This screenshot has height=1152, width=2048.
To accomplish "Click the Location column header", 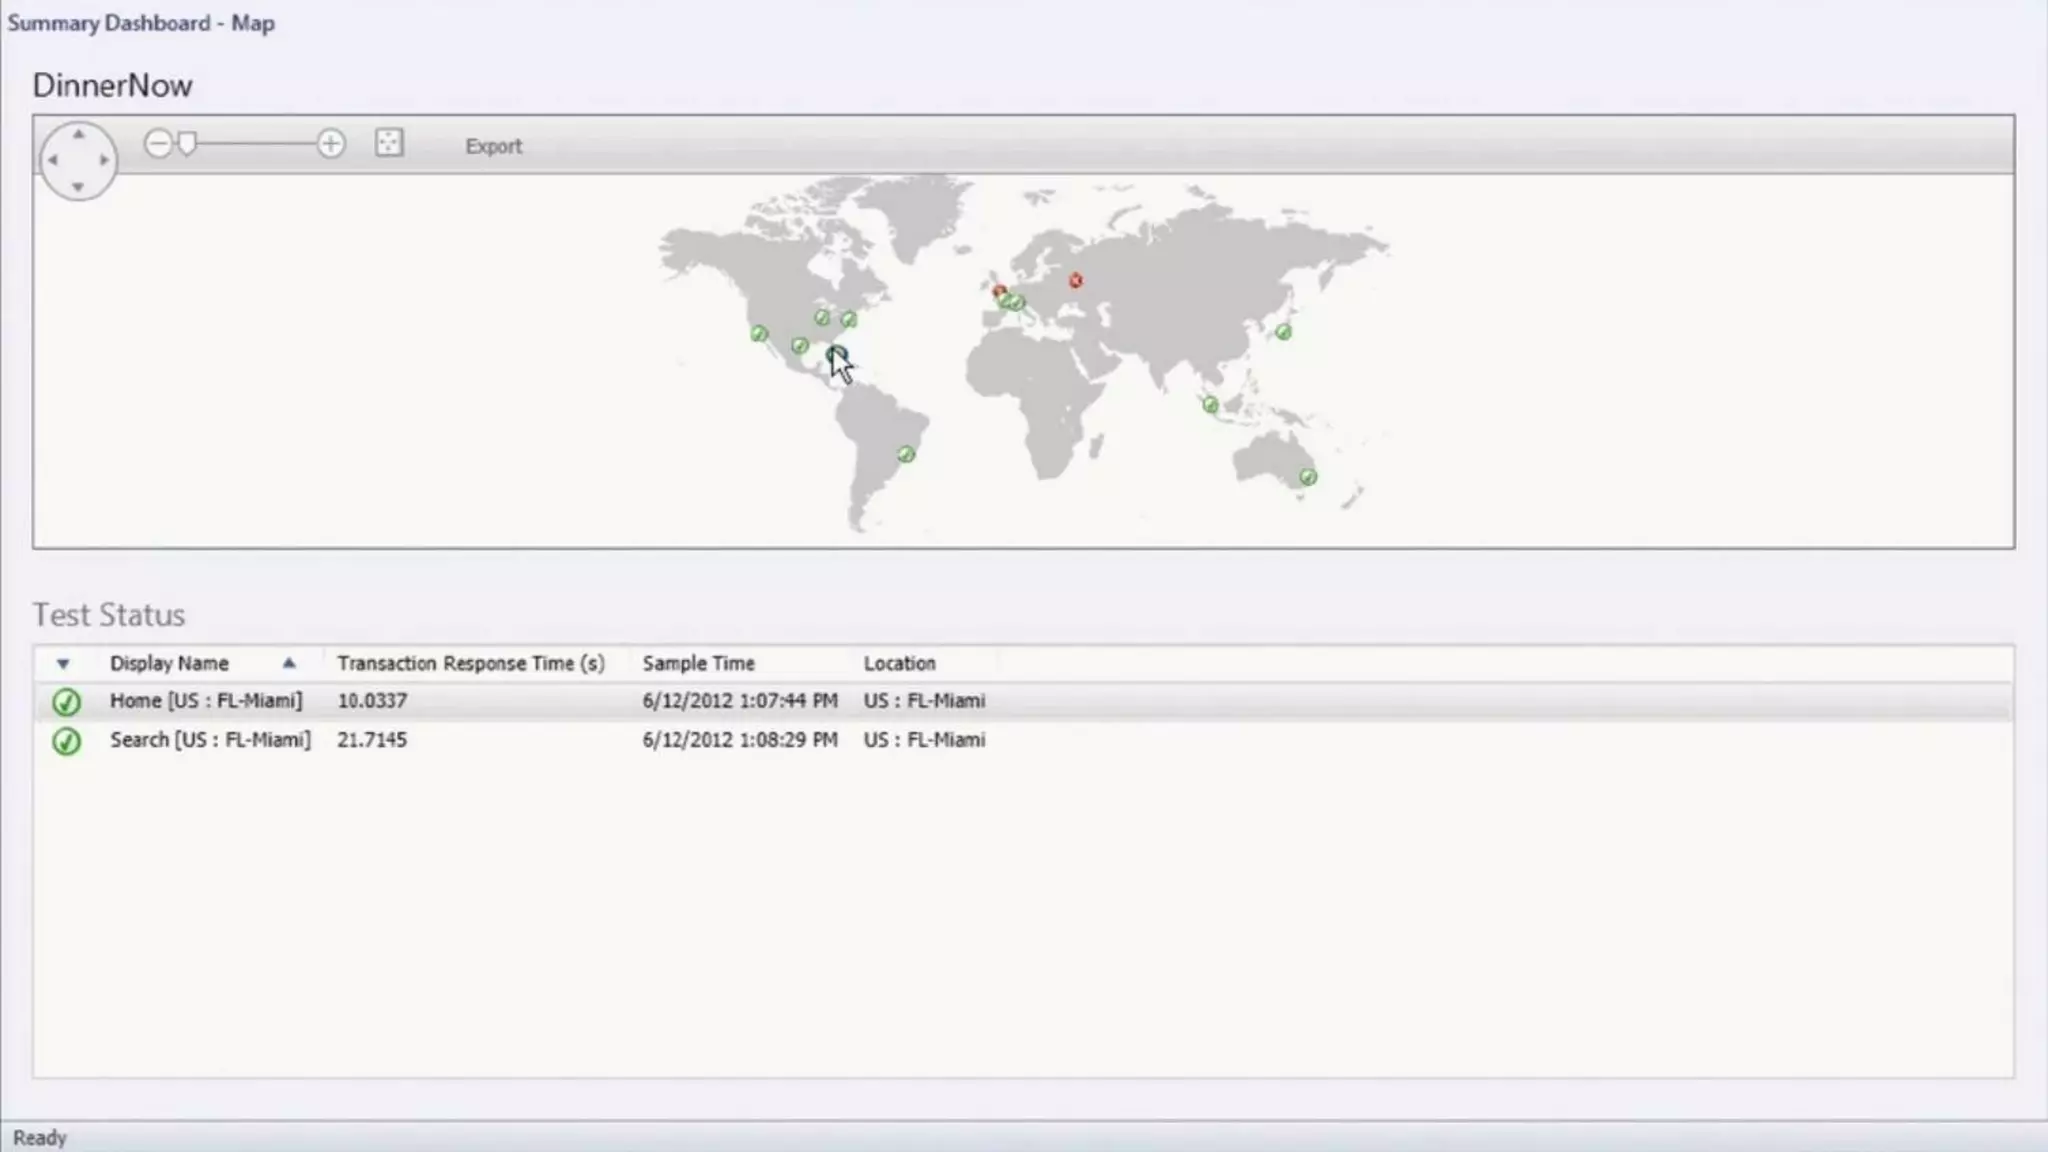I will pyautogui.click(x=899, y=663).
